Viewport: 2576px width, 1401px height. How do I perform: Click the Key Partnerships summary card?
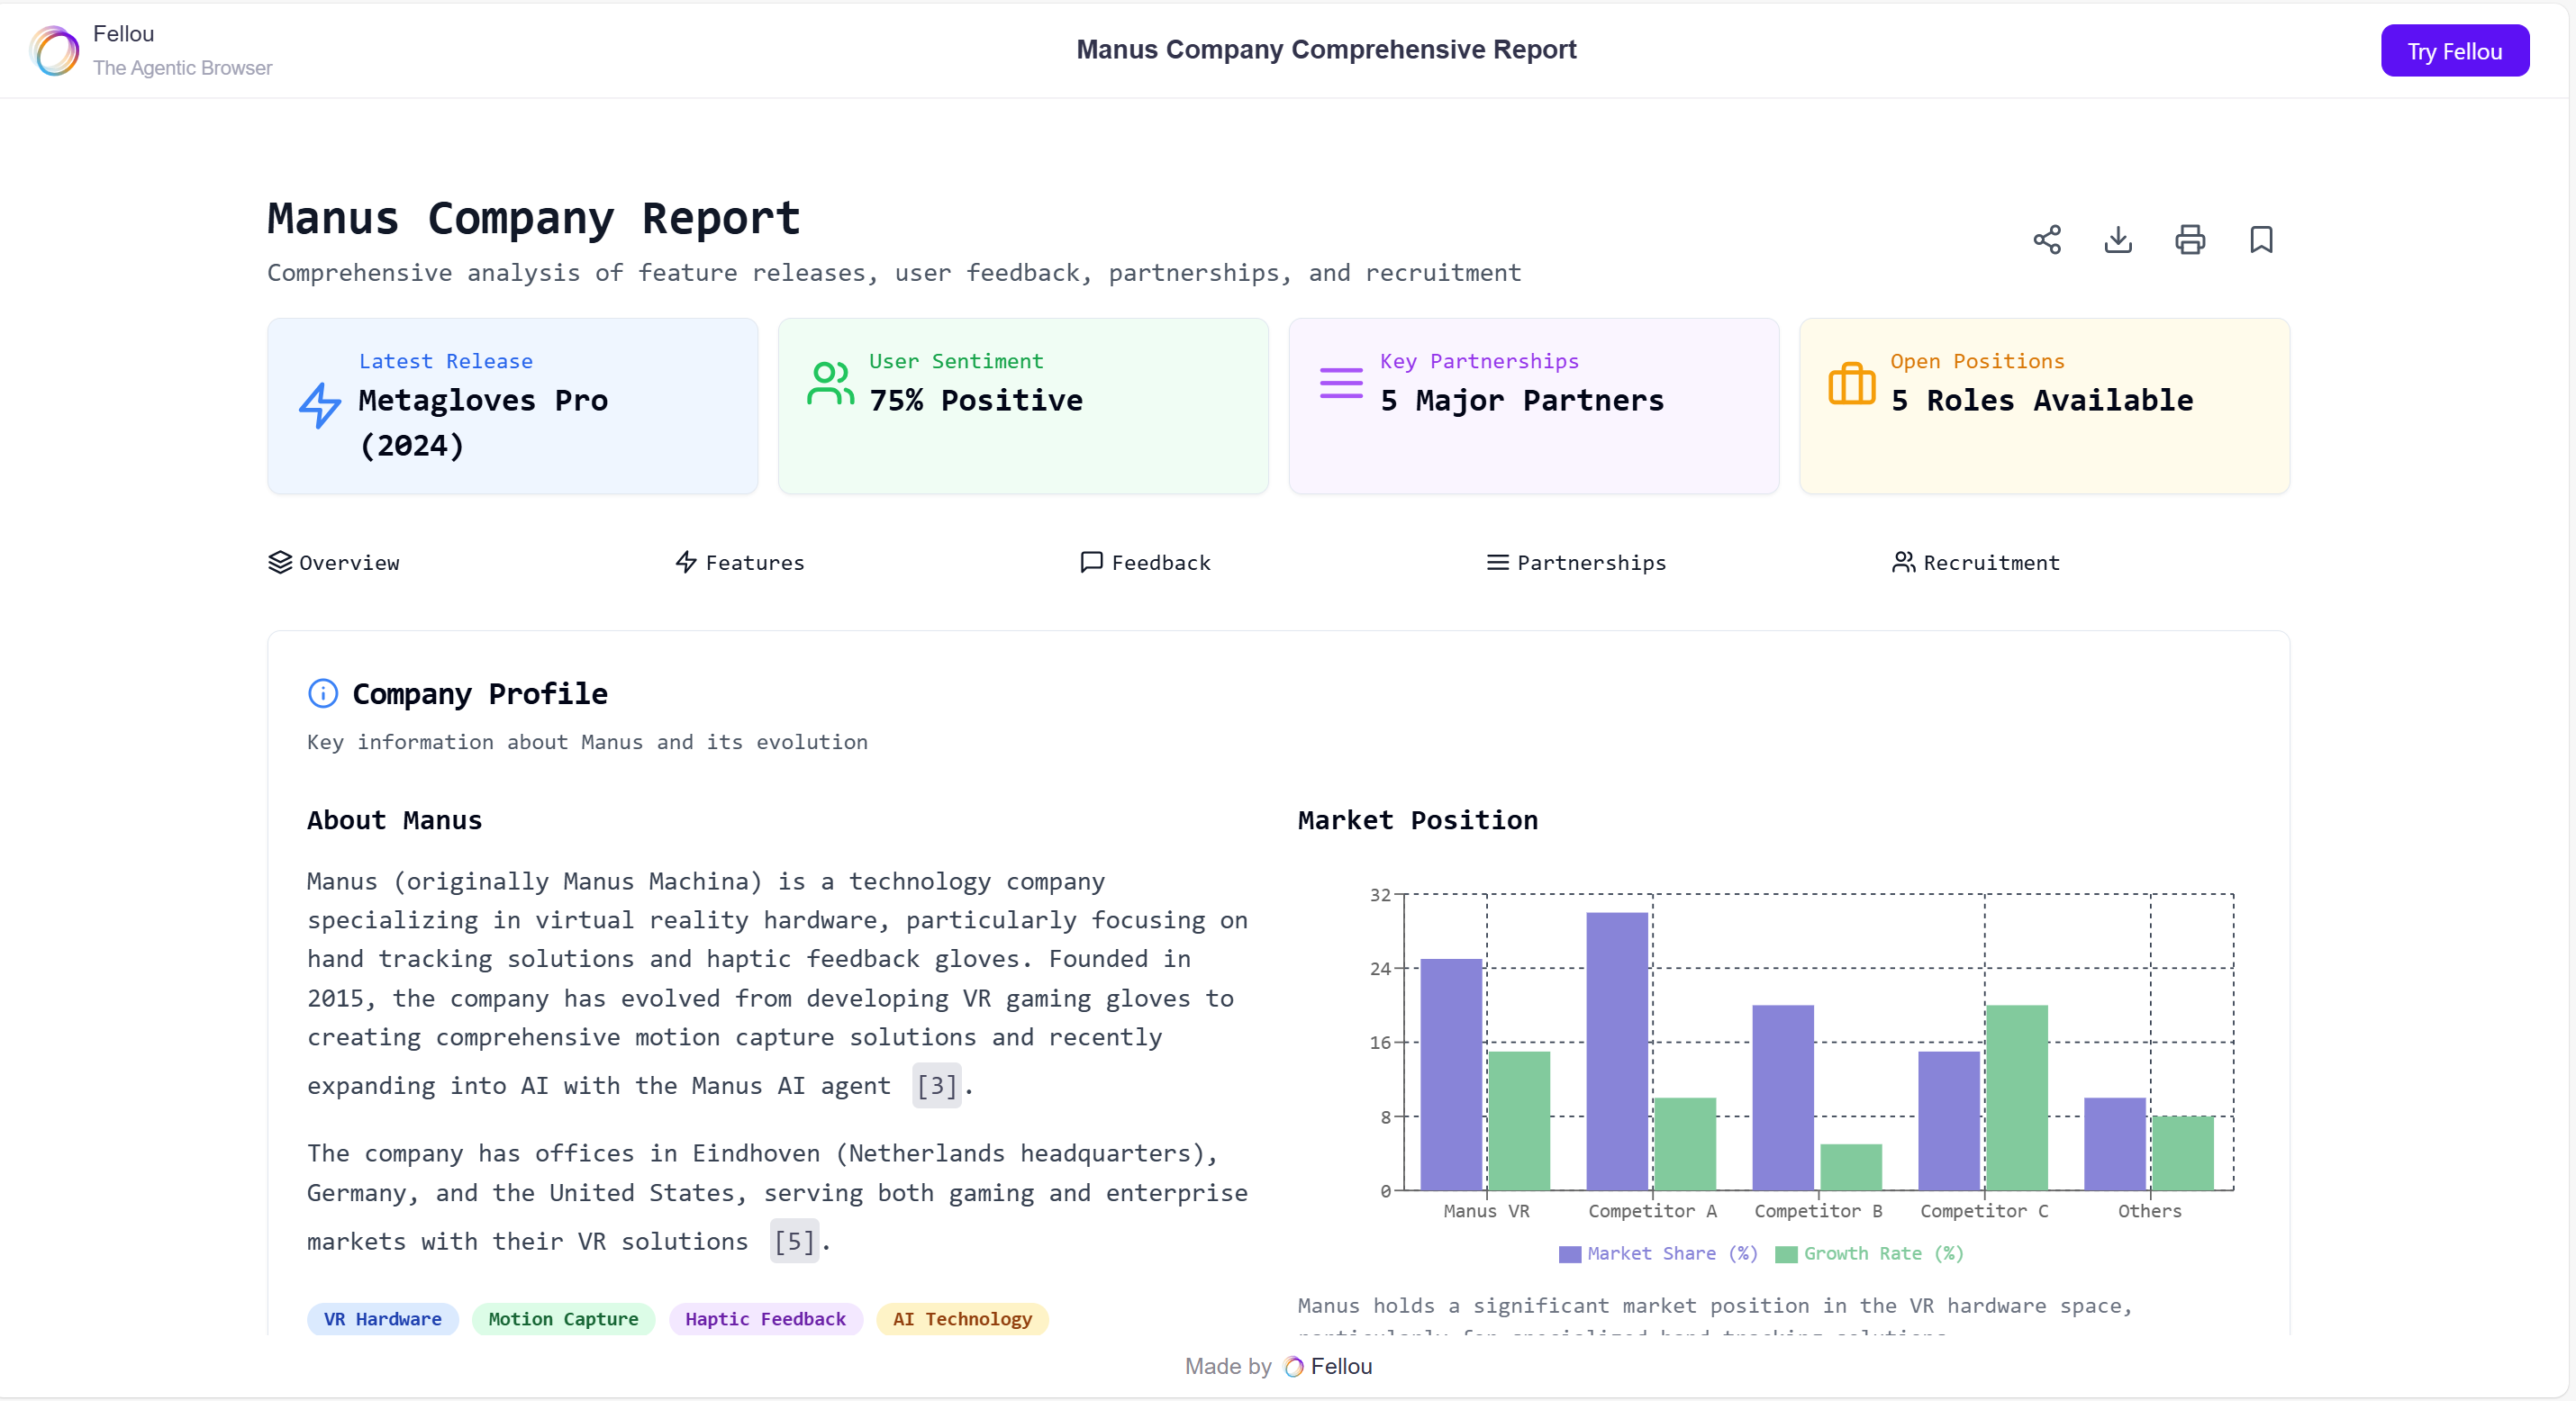point(1533,406)
